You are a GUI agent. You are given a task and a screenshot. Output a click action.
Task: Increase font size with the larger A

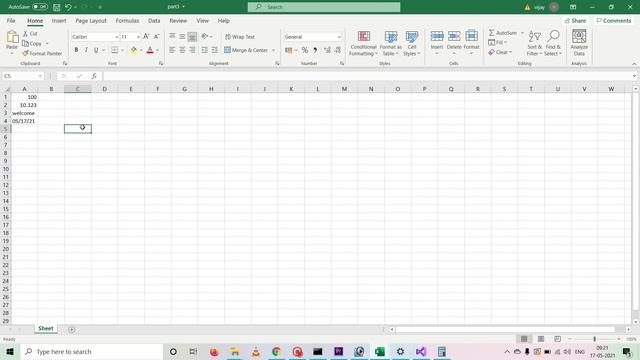[146, 37]
